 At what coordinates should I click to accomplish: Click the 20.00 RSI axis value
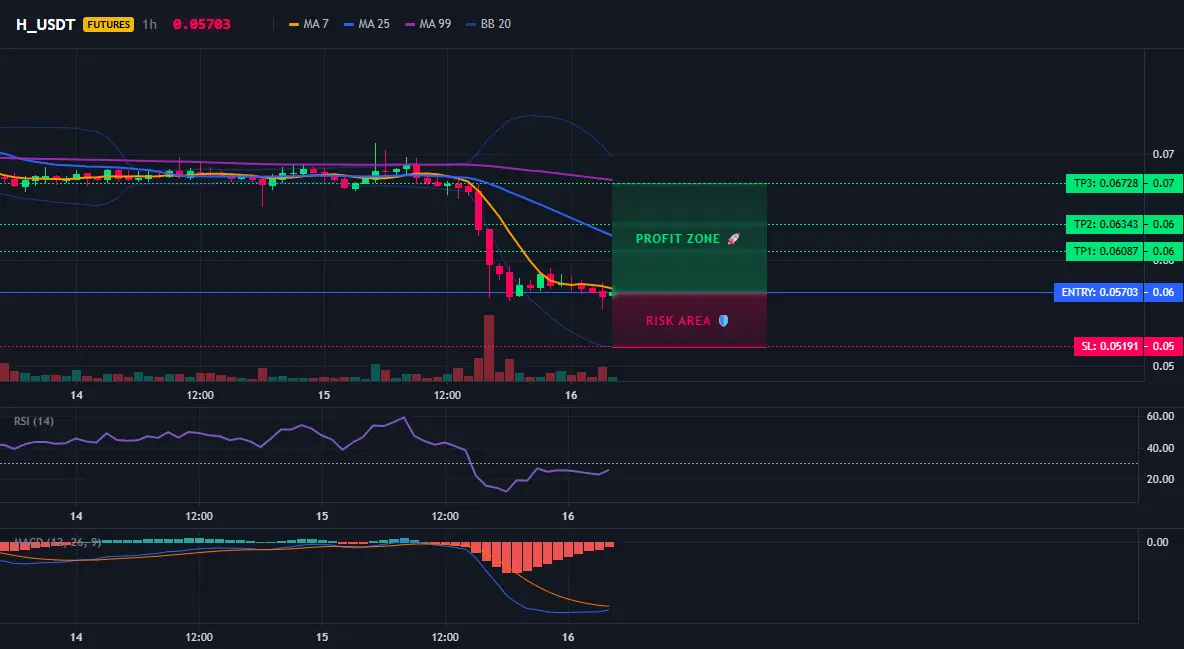click(1160, 479)
